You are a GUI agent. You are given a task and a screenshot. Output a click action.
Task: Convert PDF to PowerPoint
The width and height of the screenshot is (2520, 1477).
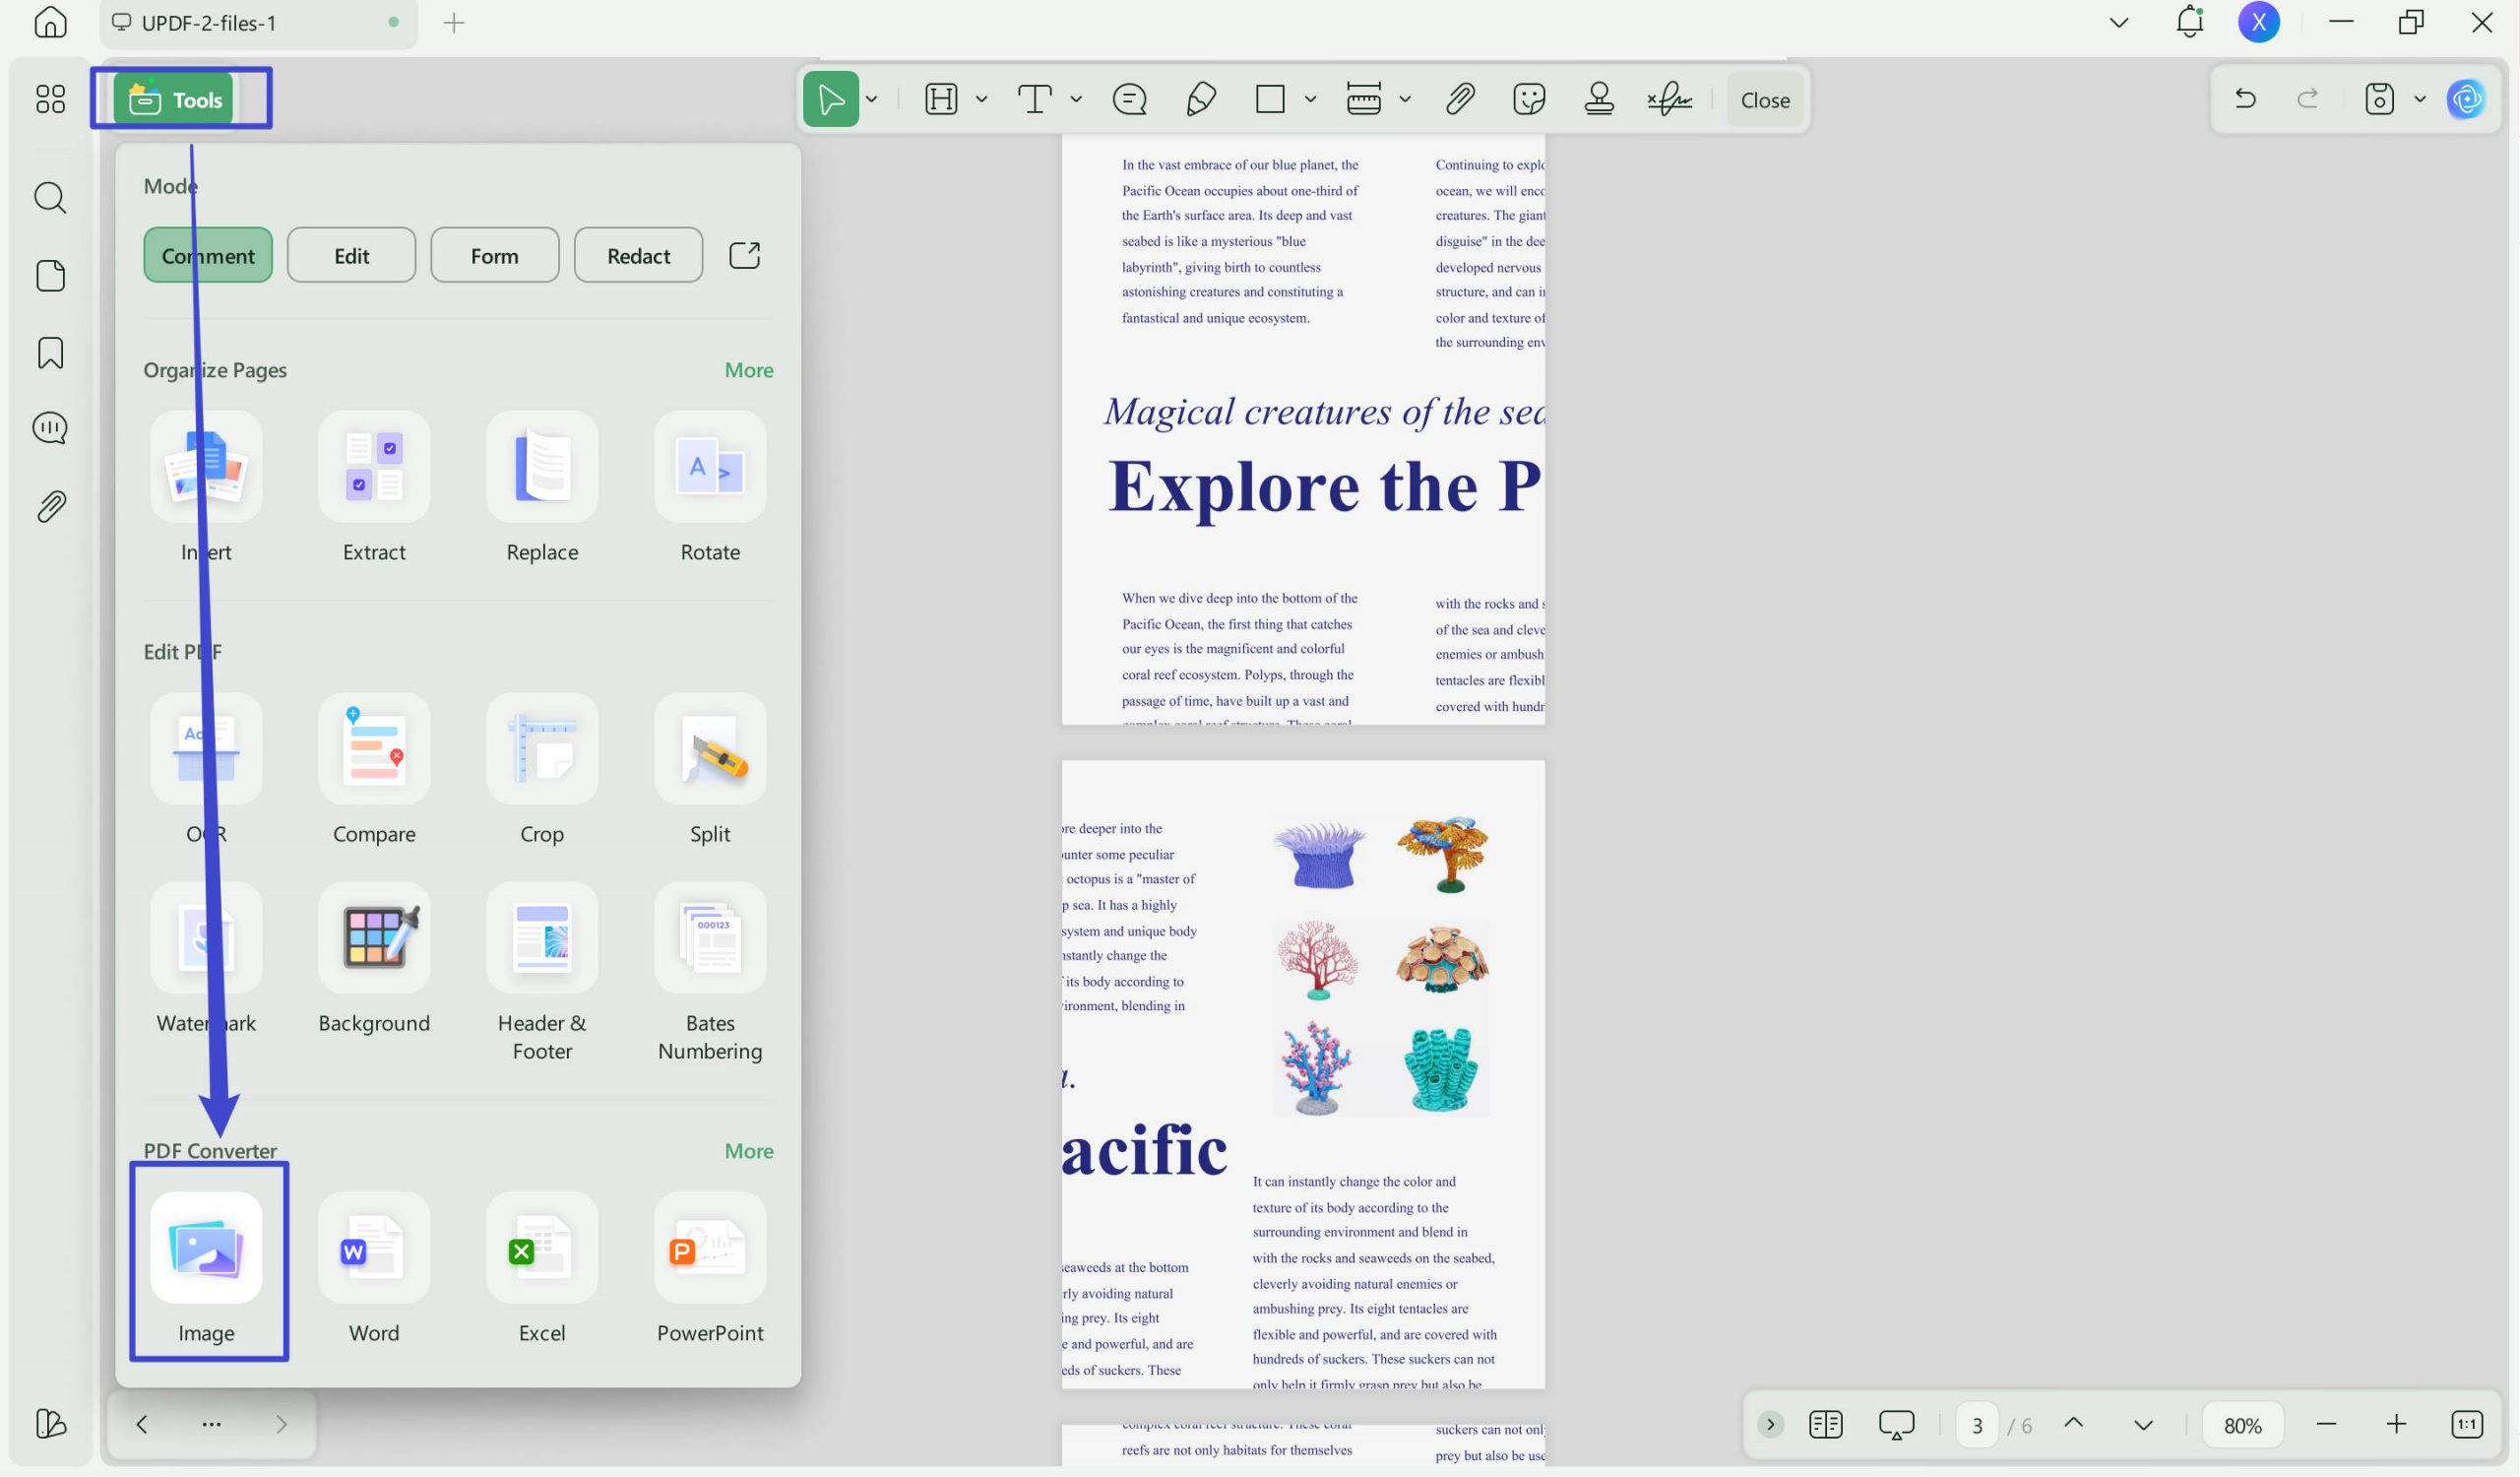click(710, 1270)
